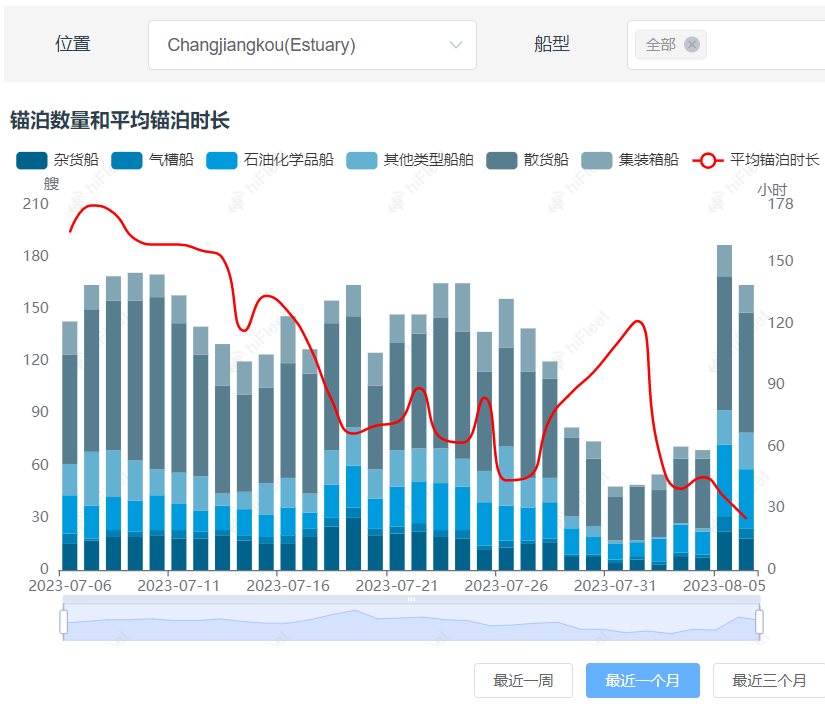Screen dimensions: 825x710
Task: Select the 最近三个月 time range button
Action: point(769,681)
